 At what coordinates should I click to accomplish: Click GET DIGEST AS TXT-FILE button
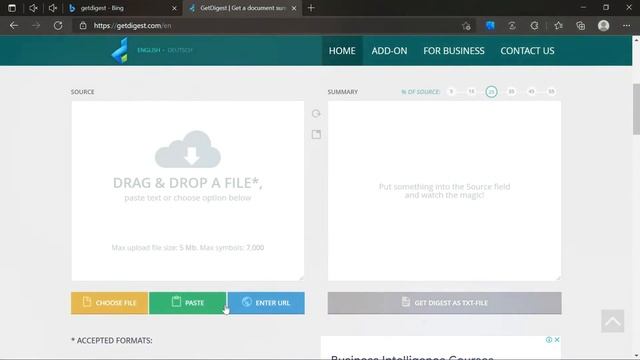444,303
